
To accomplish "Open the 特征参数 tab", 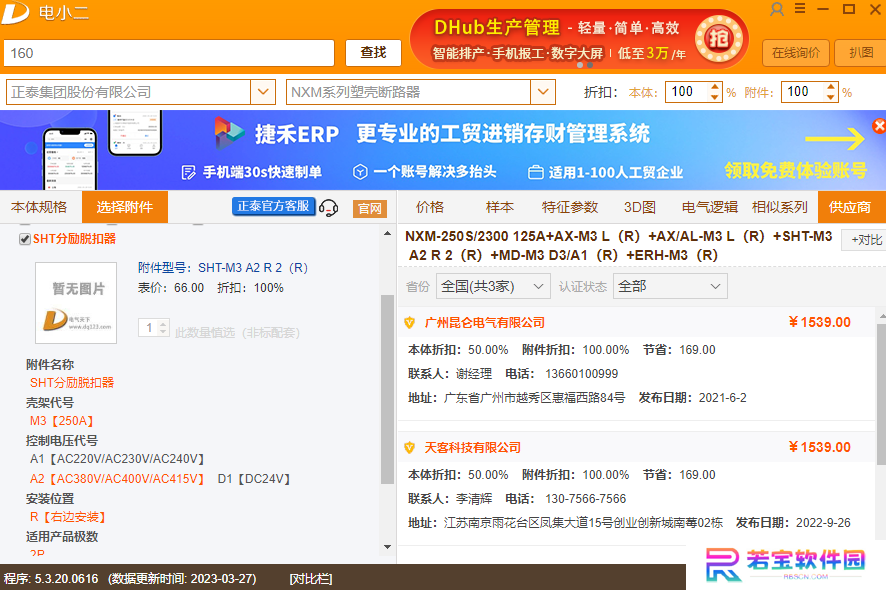I will pos(570,207).
